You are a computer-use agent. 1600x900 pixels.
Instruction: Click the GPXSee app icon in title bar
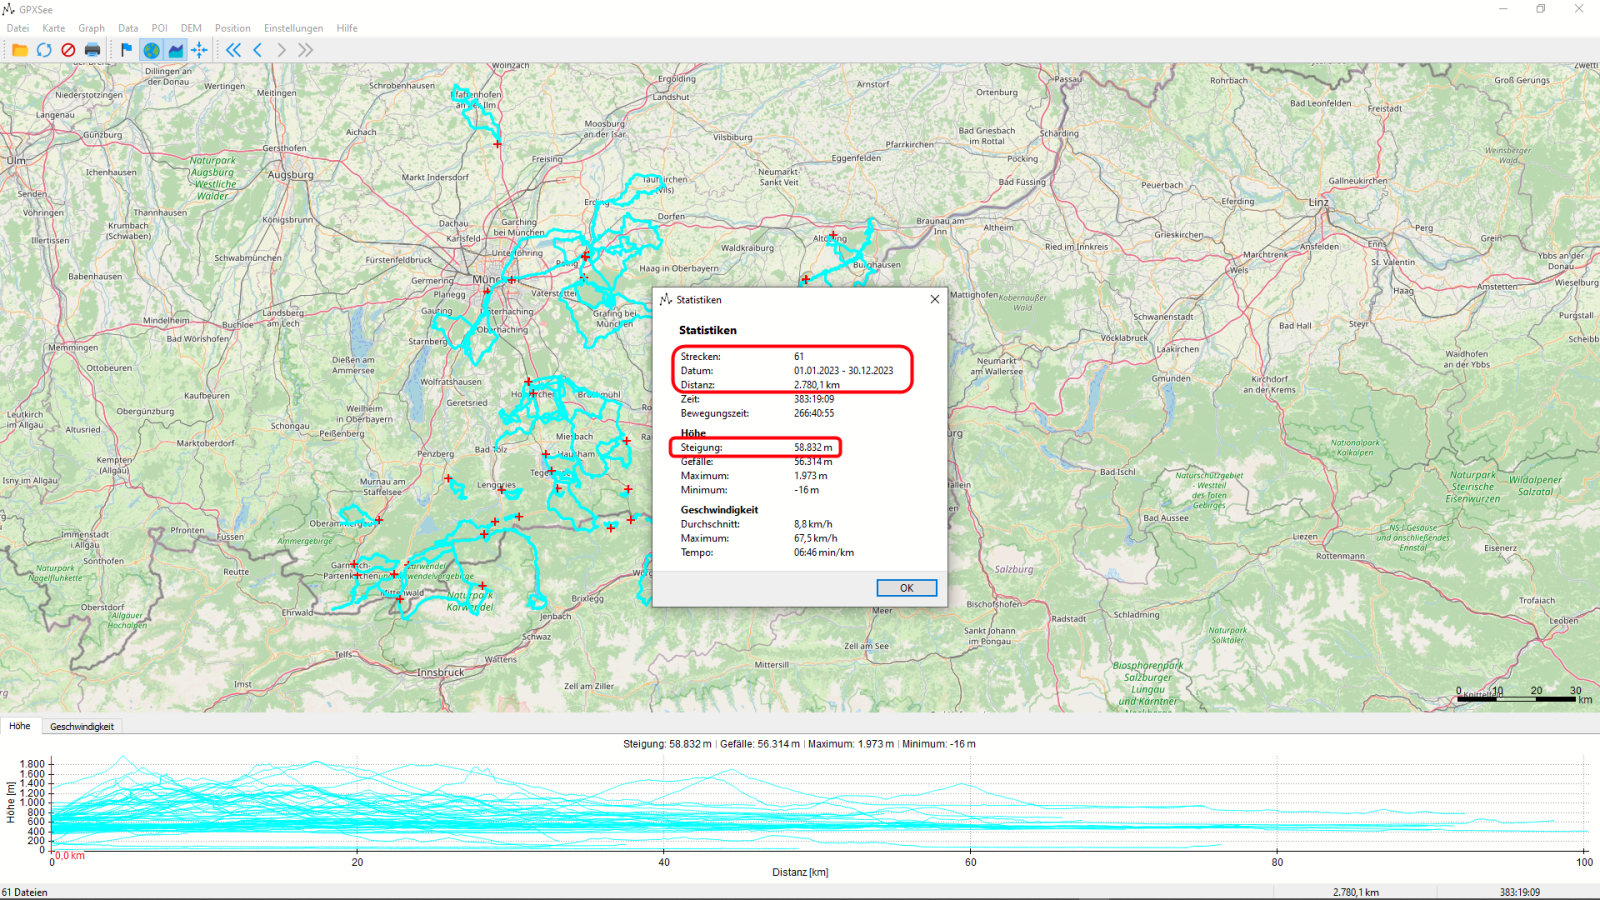coord(9,9)
